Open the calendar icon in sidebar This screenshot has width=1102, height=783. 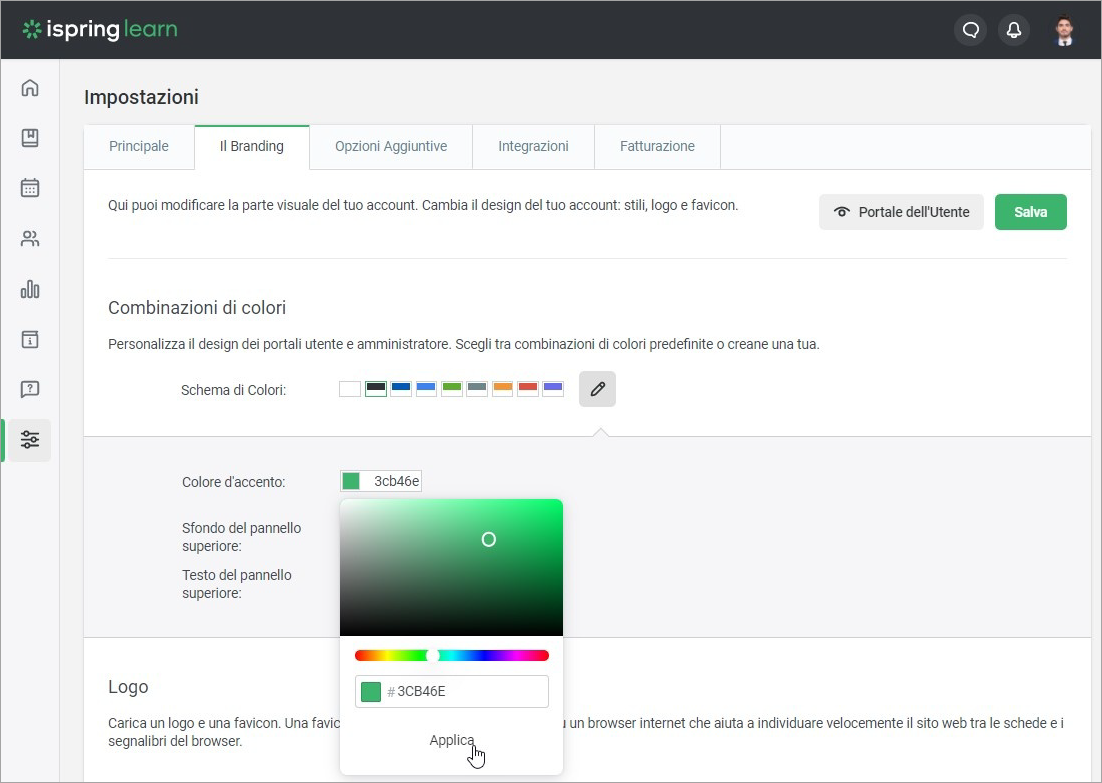tap(30, 188)
